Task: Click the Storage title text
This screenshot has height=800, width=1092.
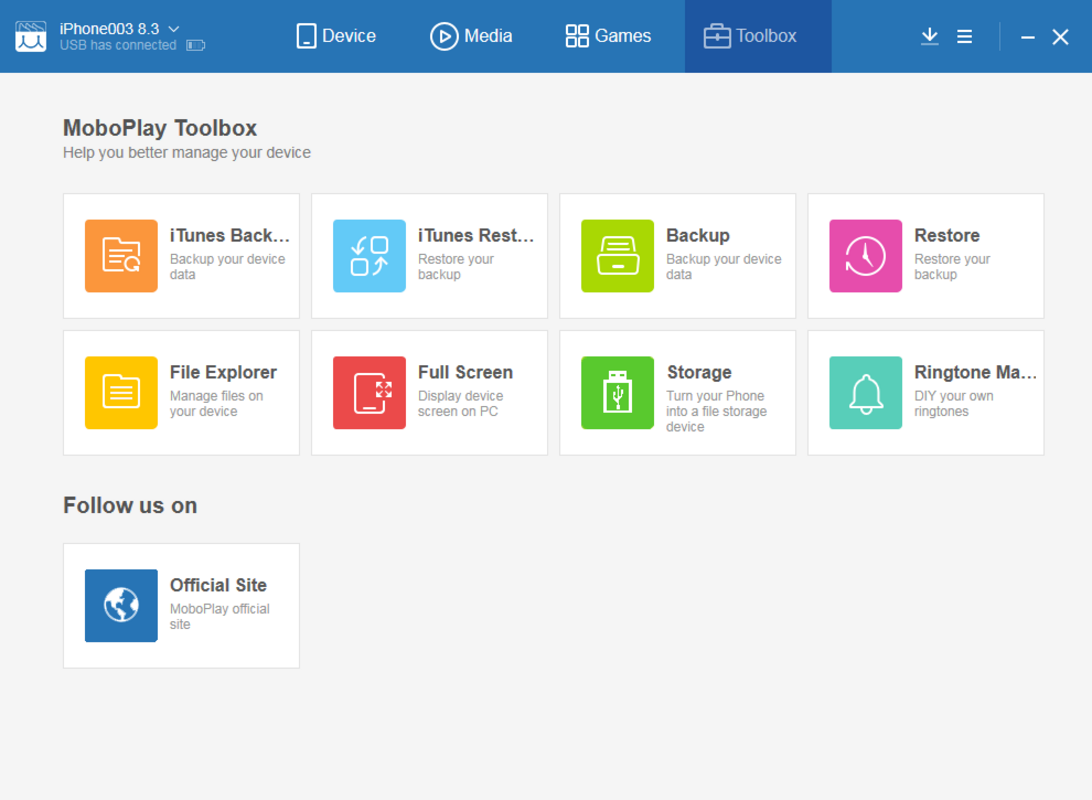Action: [699, 372]
